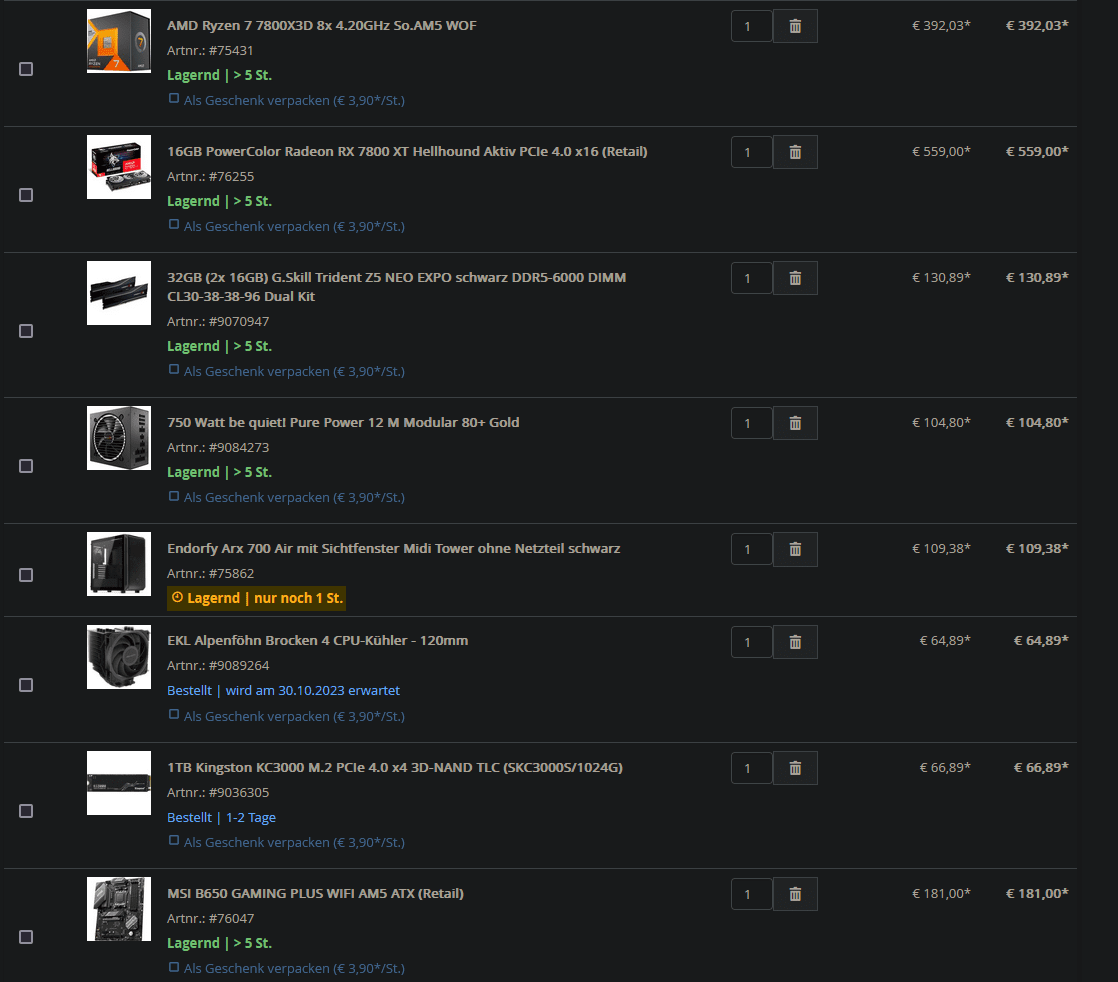Screen dimensions: 1118x982
Task: Remove MSI B650 GAMING PLUS WIFI via trash
Action: (795, 894)
